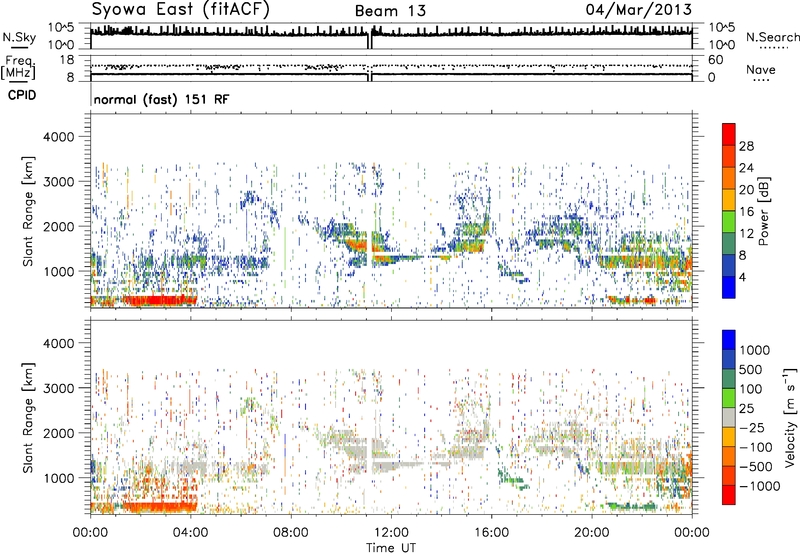Pick the light green 12–16 dB Power segment

(x=729, y=222)
